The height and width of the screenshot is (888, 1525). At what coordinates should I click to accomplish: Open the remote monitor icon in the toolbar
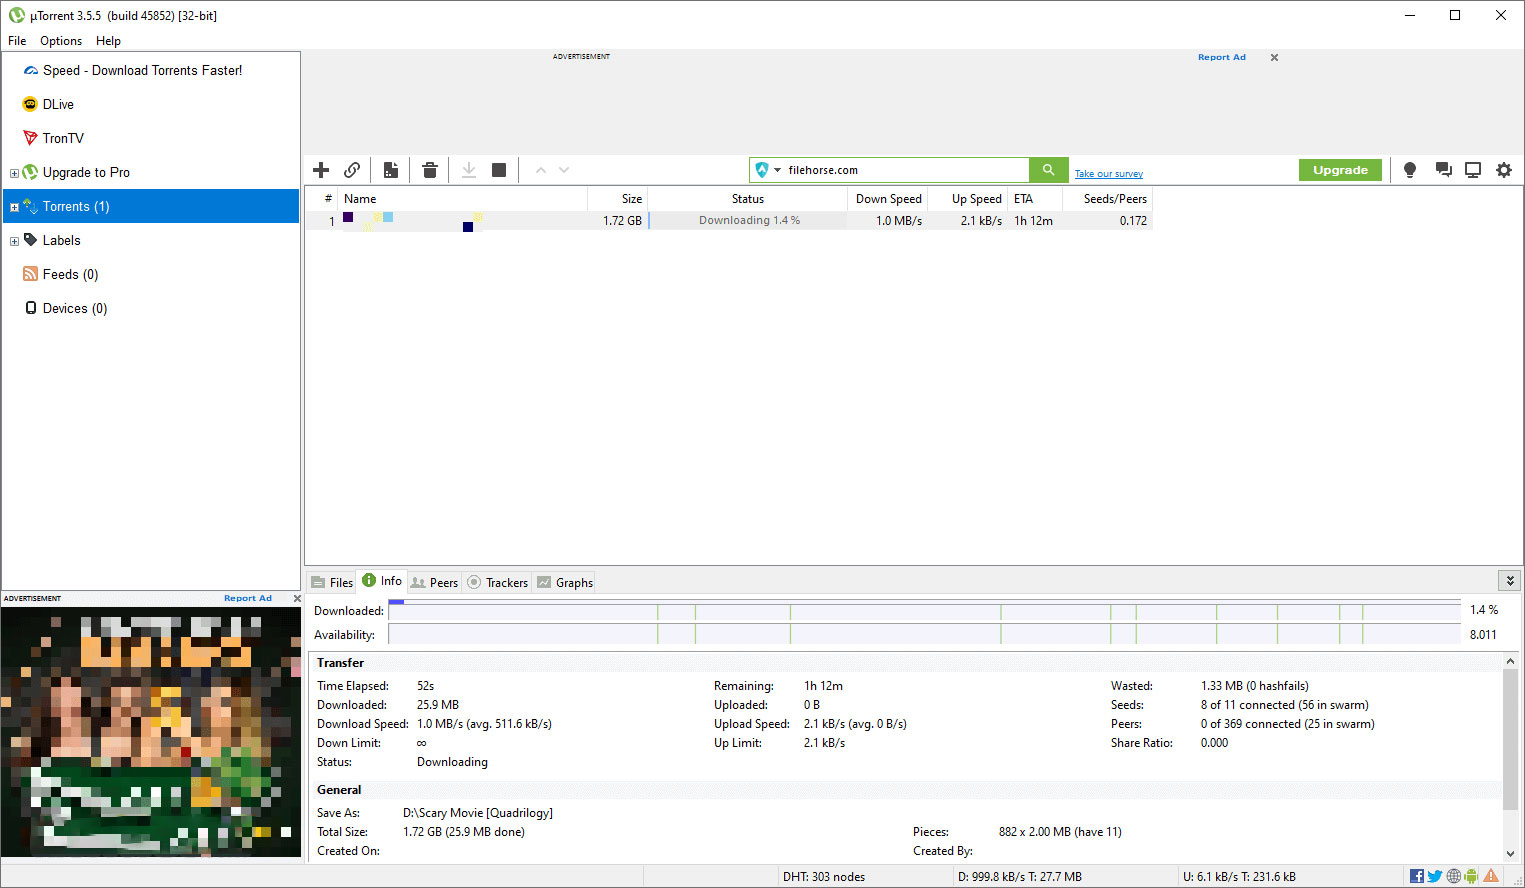click(x=1473, y=170)
